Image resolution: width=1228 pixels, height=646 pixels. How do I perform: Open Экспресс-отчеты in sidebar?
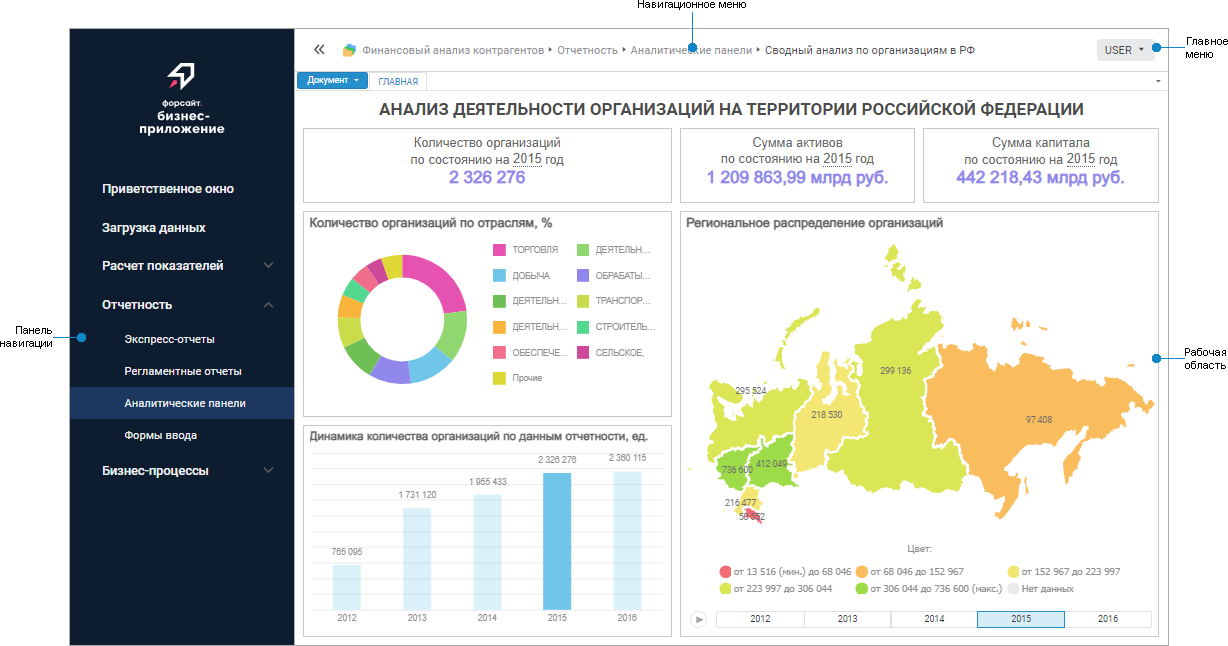(x=169, y=339)
